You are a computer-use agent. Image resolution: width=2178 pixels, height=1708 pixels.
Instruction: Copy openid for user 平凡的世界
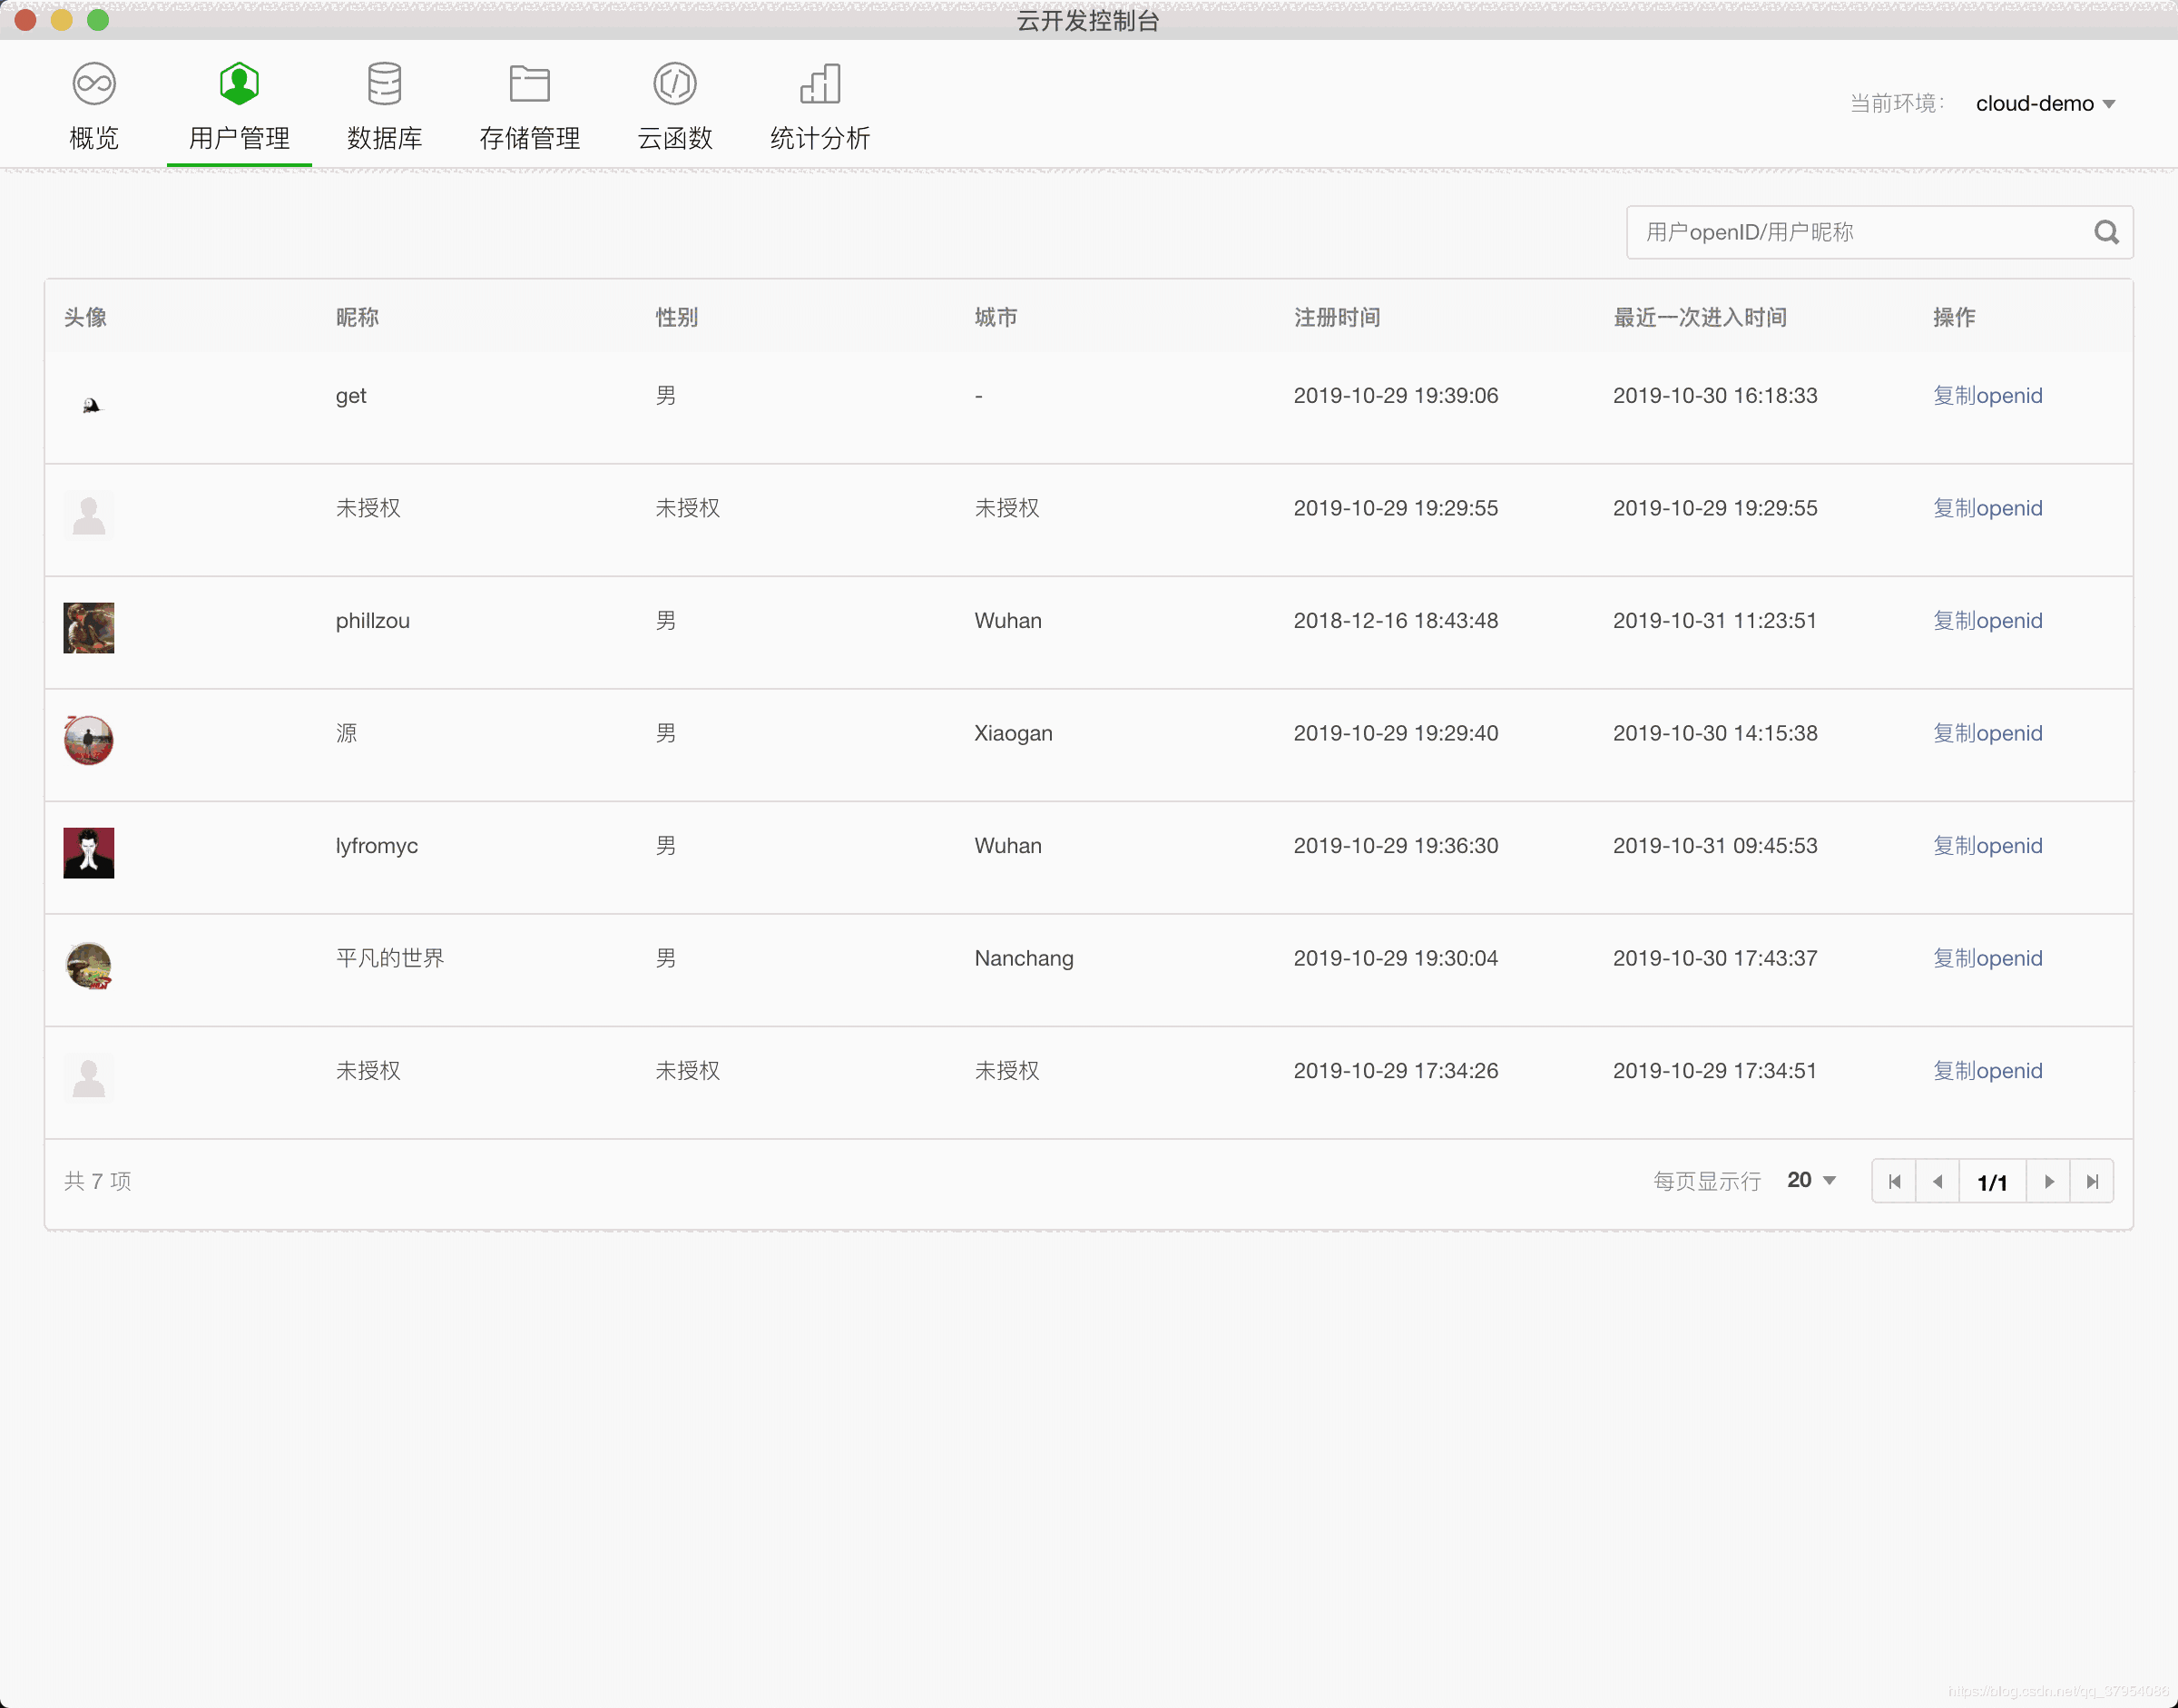pos(1987,958)
